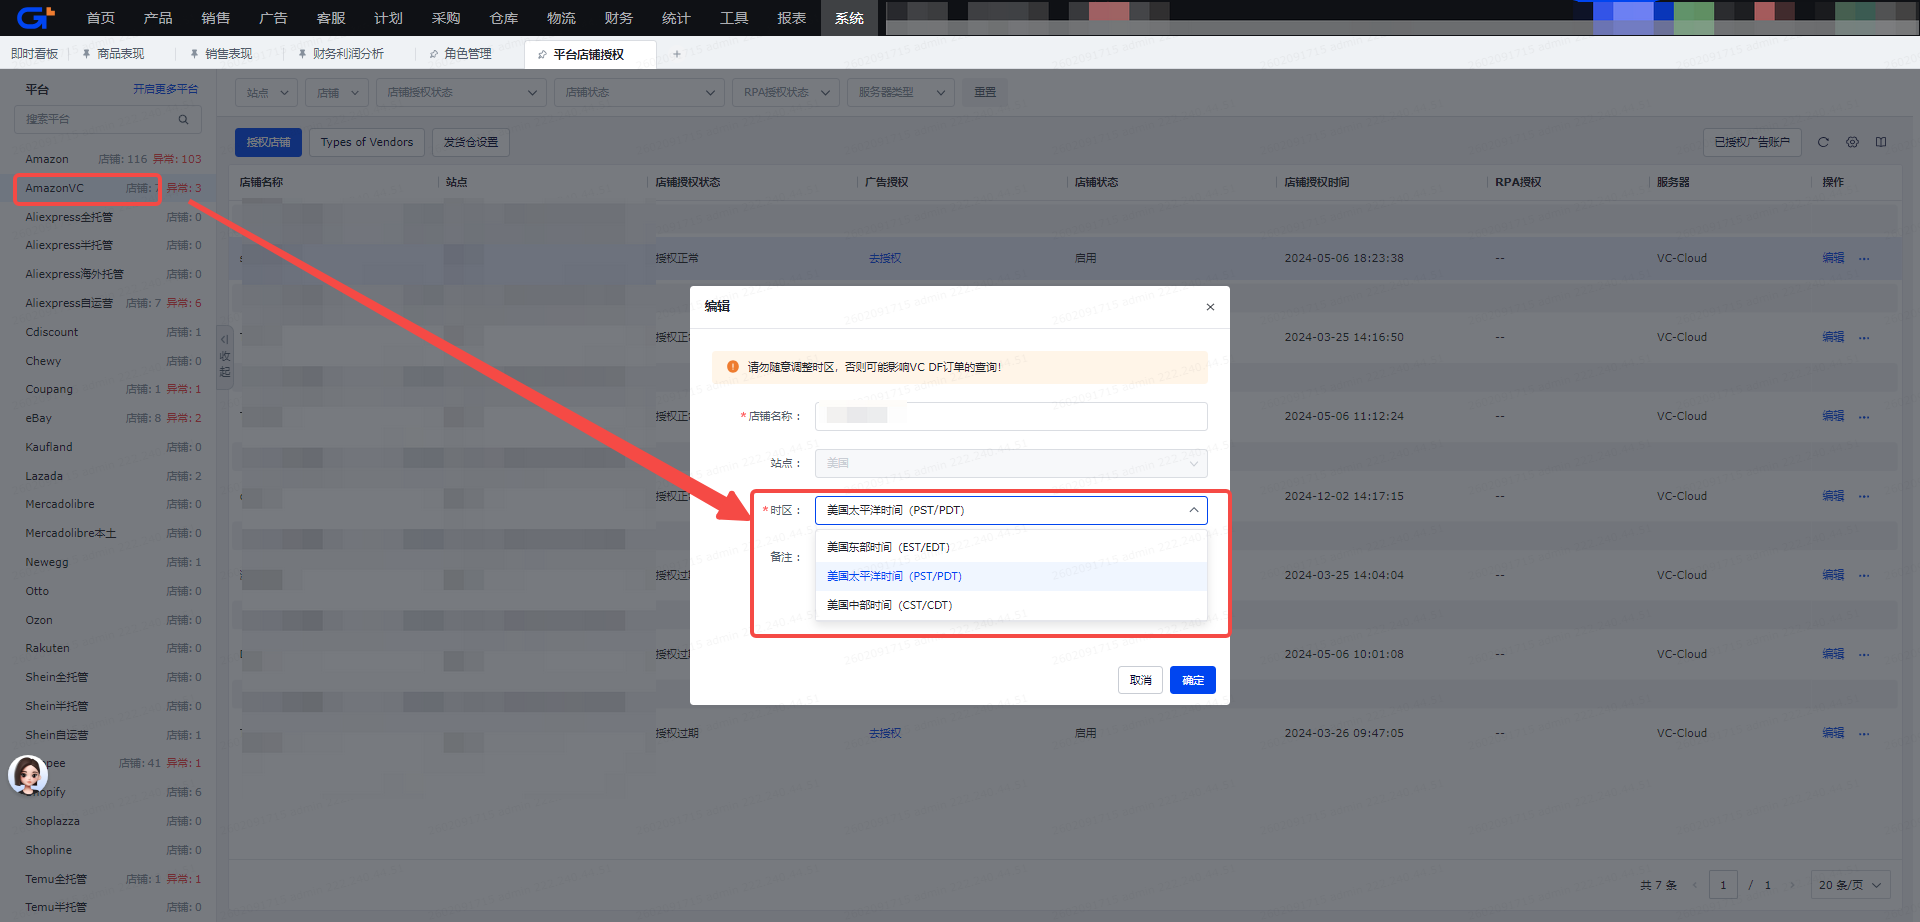Close the 编辑 dialog with X icon
The width and height of the screenshot is (1920, 922).
tap(1210, 307)
